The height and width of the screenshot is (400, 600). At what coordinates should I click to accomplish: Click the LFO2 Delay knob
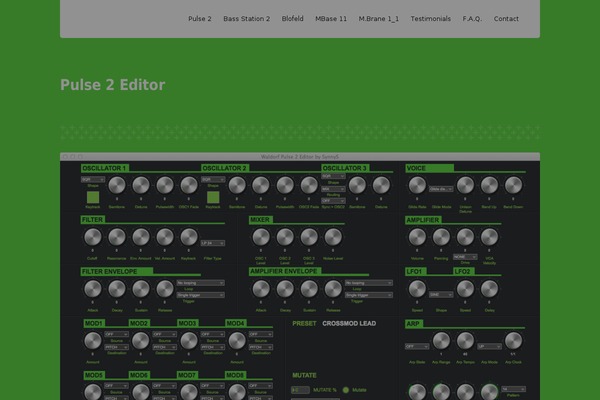[x=489, y=289]
